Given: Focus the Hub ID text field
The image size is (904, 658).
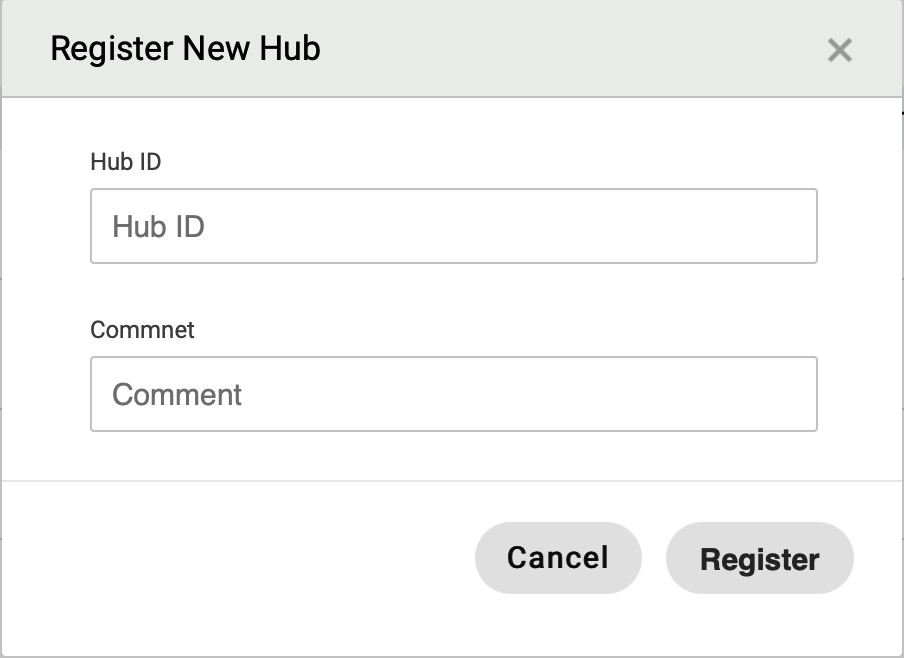Looking at the screenshot, I should [x=453, y=226].
